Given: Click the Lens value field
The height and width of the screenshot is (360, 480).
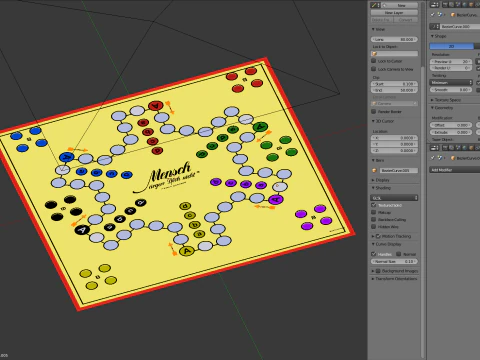Looking at the screenshot, I should (394, 39).
